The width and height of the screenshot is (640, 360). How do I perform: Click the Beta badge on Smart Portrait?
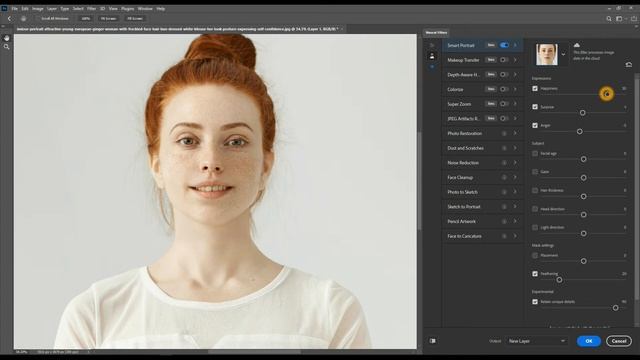491,45
